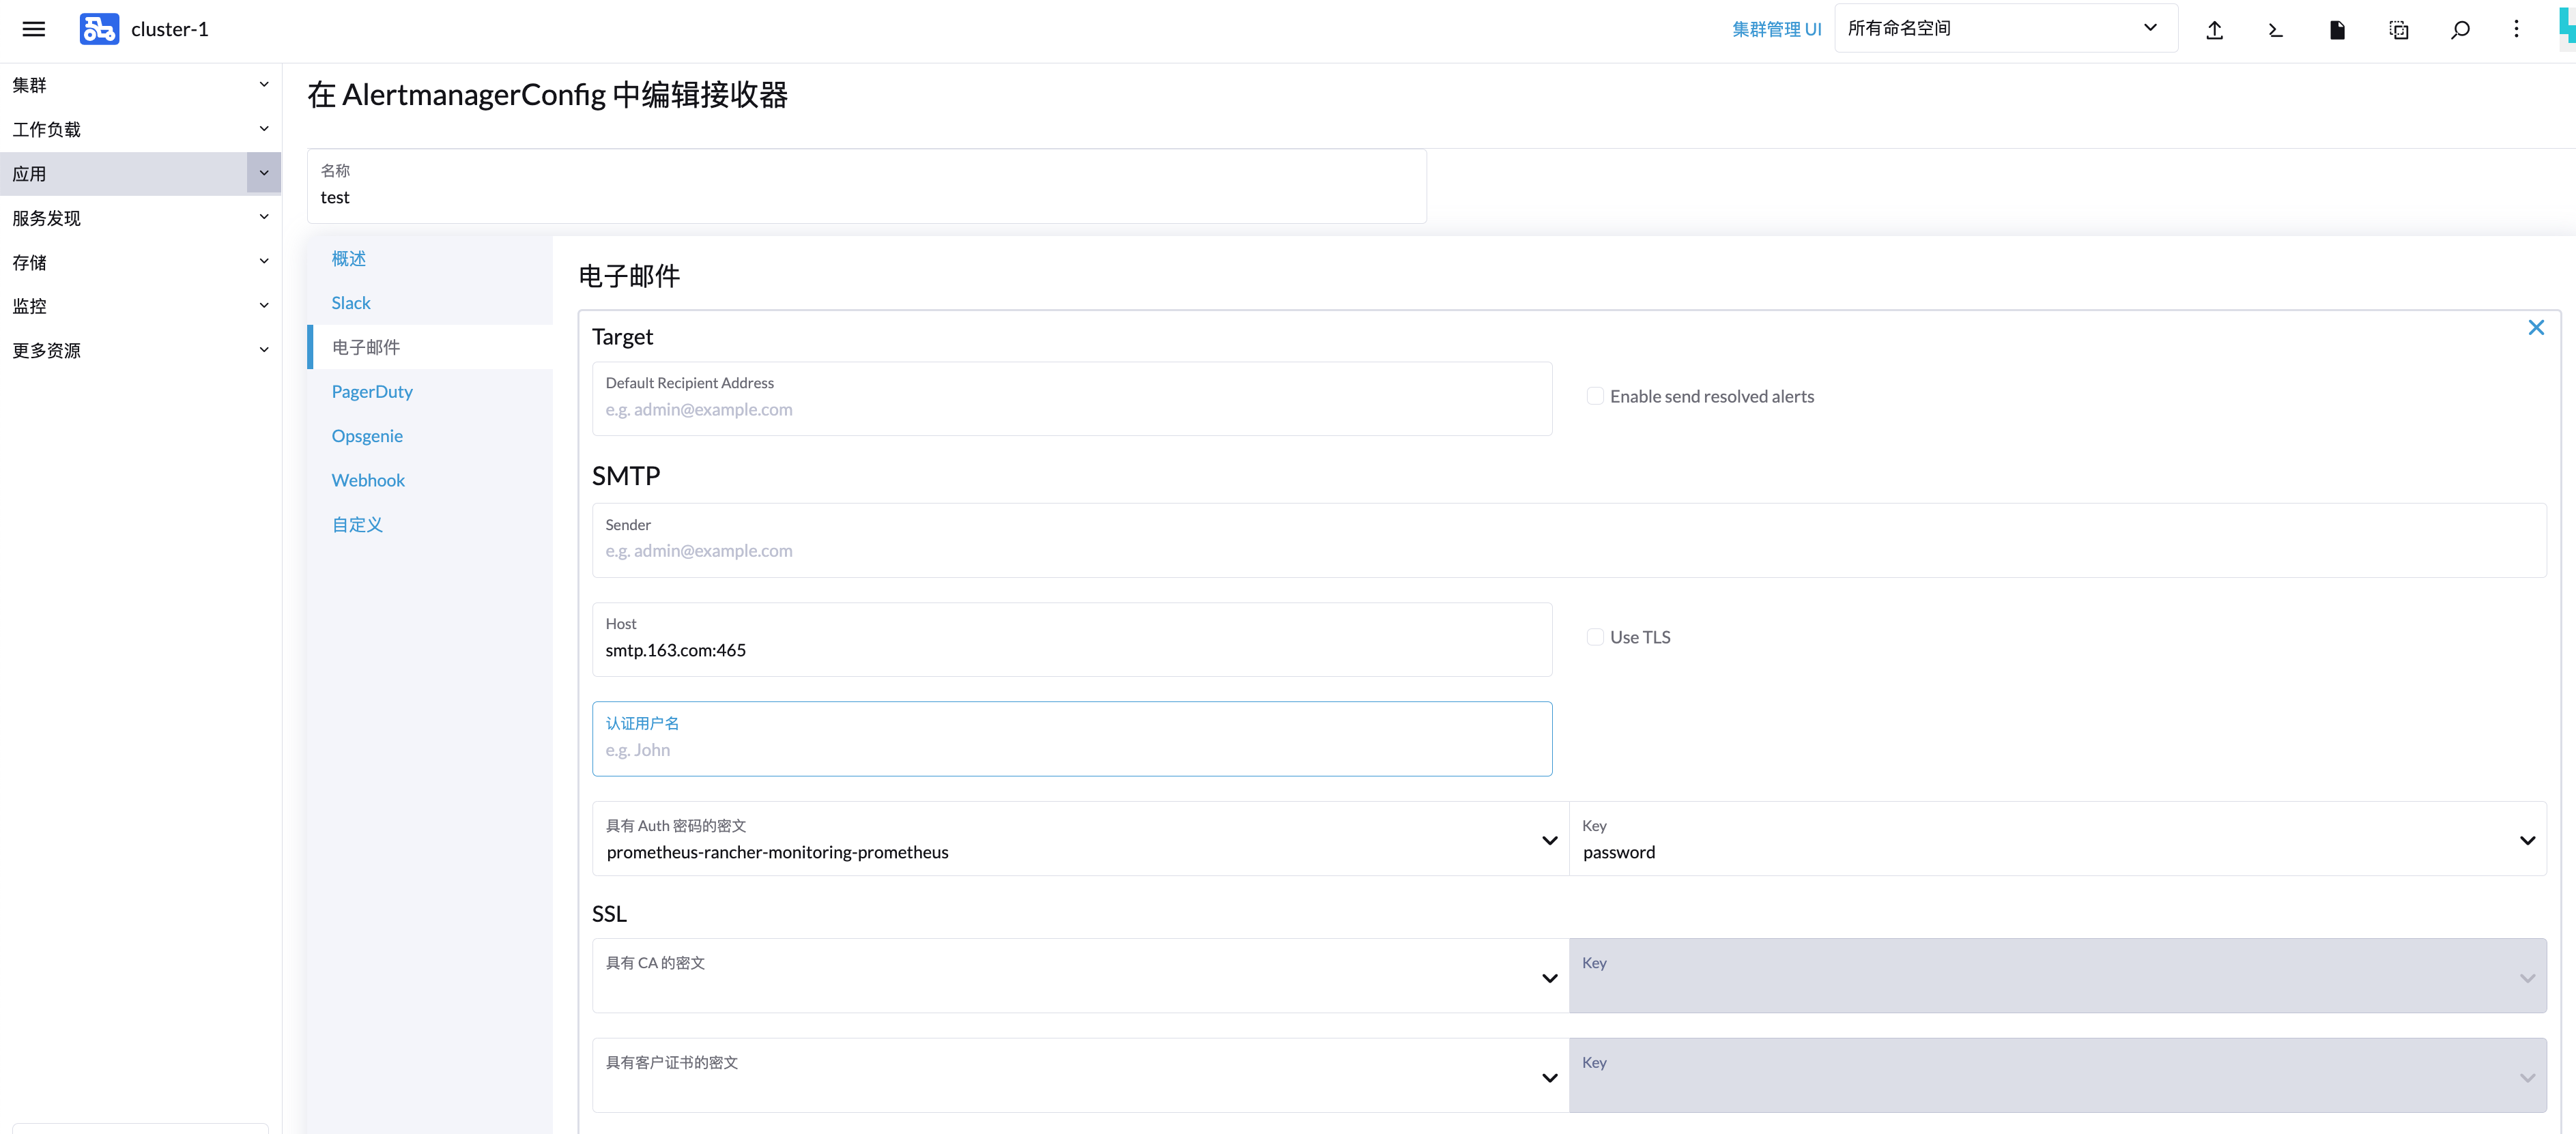Image resolution: width=2576 pixels, height=1134 pixels.
Task: Enable send resolved alerts checkbox
Action: point(1595,396)
